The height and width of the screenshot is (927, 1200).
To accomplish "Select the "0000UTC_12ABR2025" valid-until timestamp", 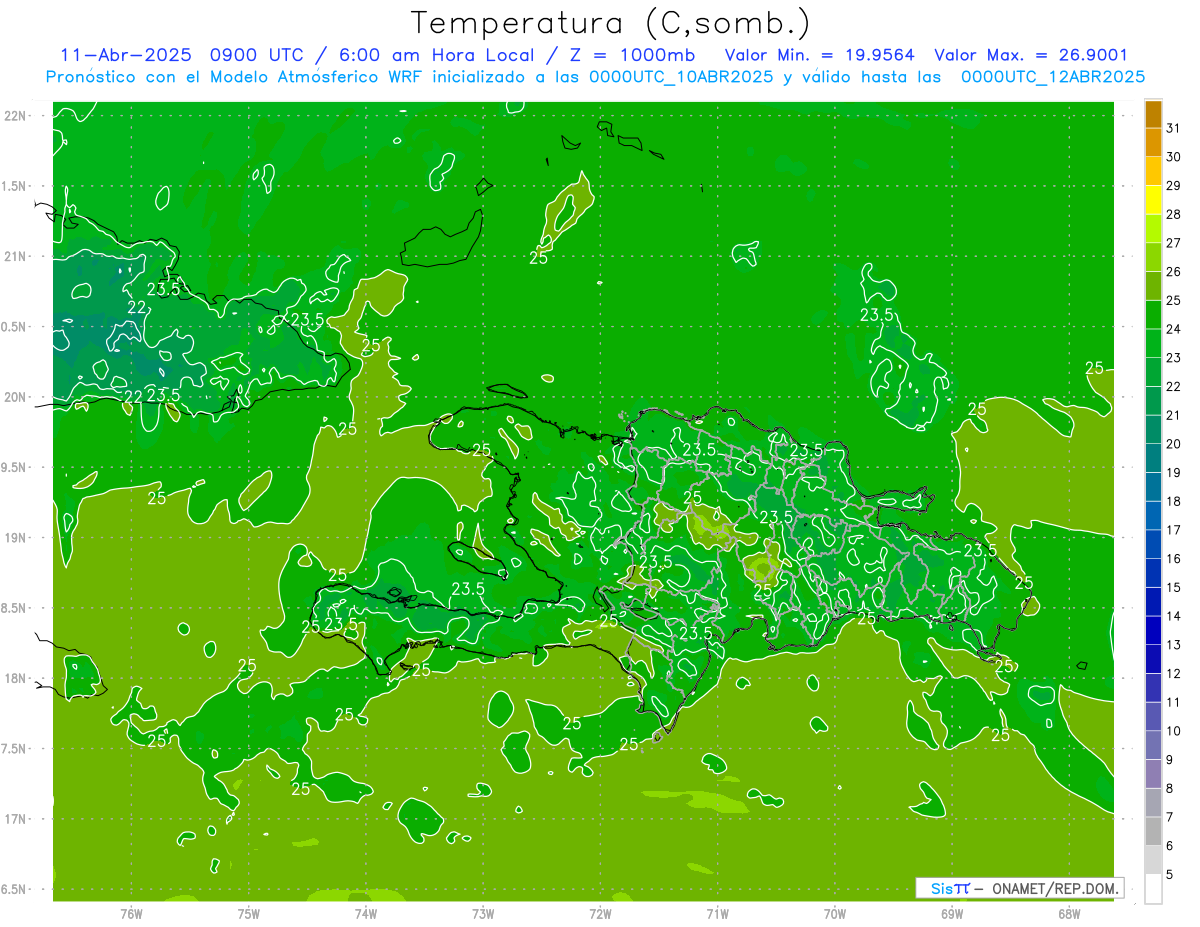I will pyautogui.click(x=1053, y=77).
